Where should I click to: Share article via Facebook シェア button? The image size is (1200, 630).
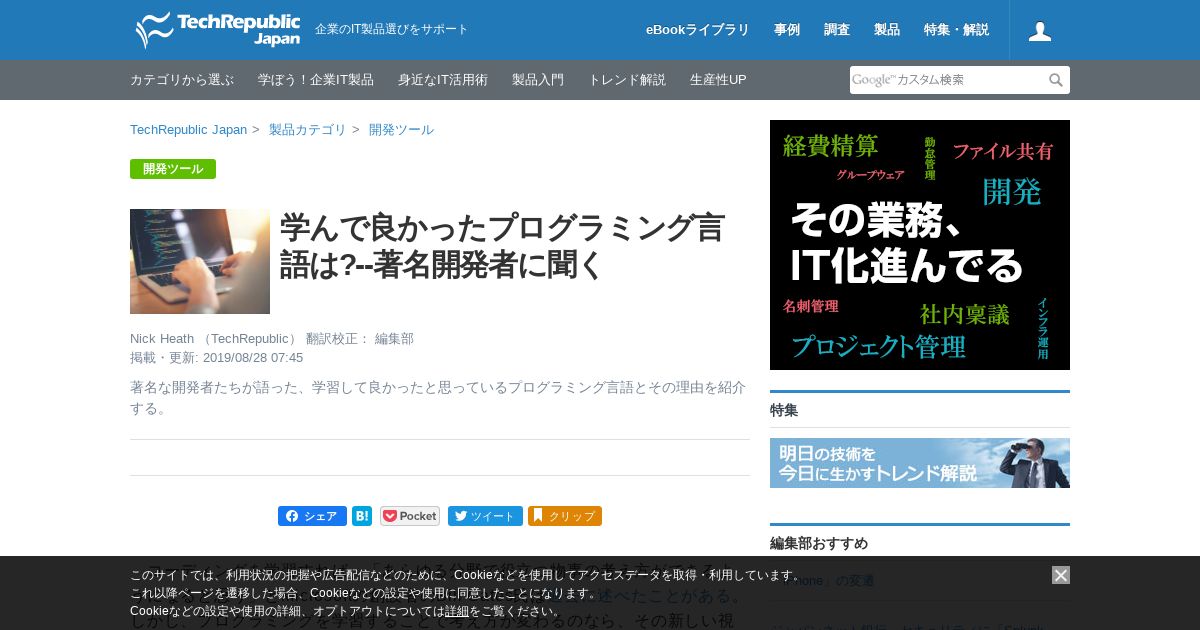312,516
